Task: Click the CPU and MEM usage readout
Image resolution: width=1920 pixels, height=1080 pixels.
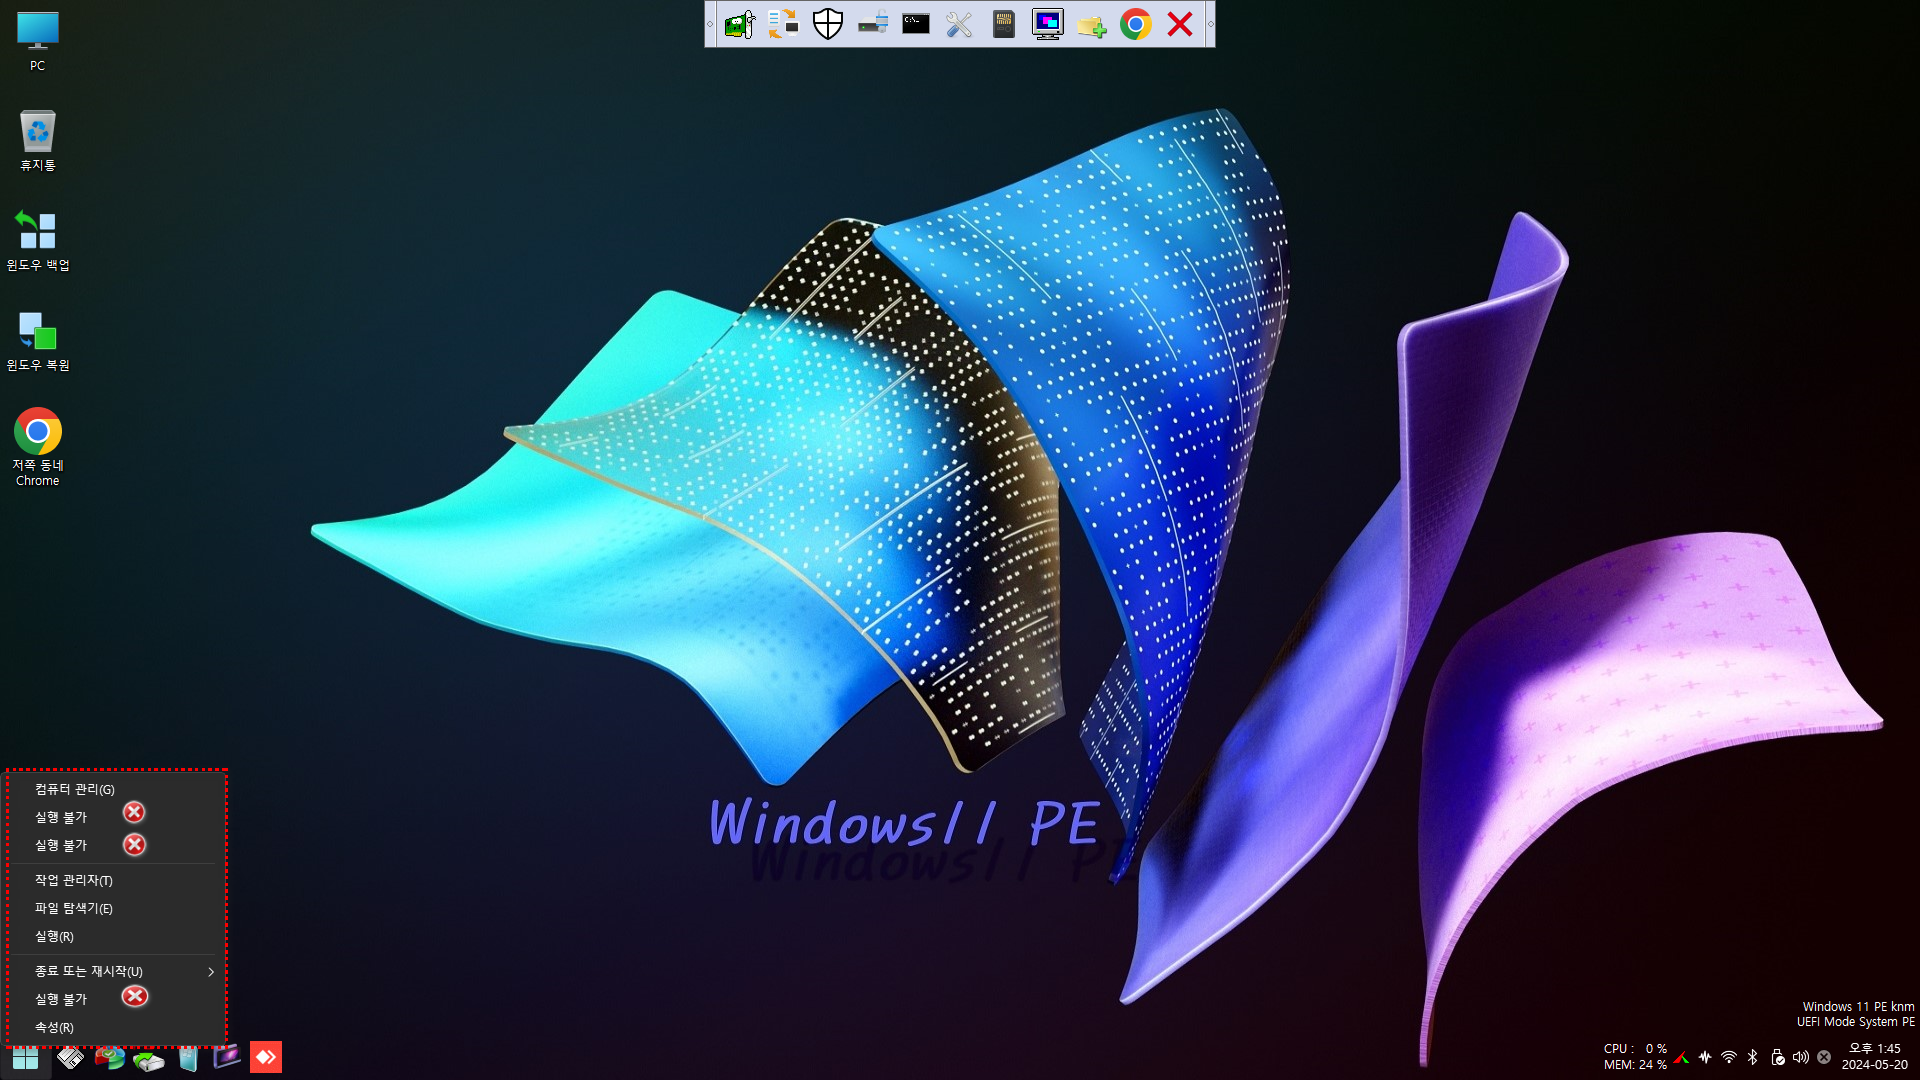Action: [x=1635, y=1057]
